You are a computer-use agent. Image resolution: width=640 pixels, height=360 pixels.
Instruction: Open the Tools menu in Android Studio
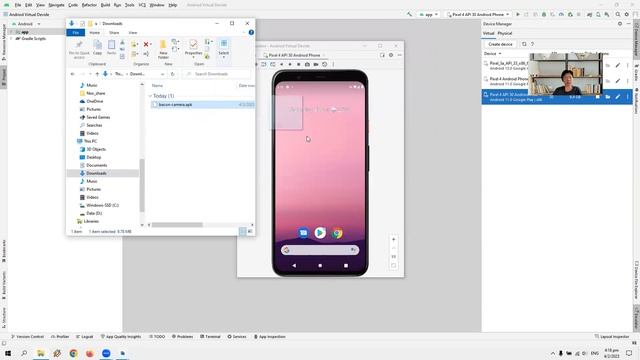[x=129, y=5]
